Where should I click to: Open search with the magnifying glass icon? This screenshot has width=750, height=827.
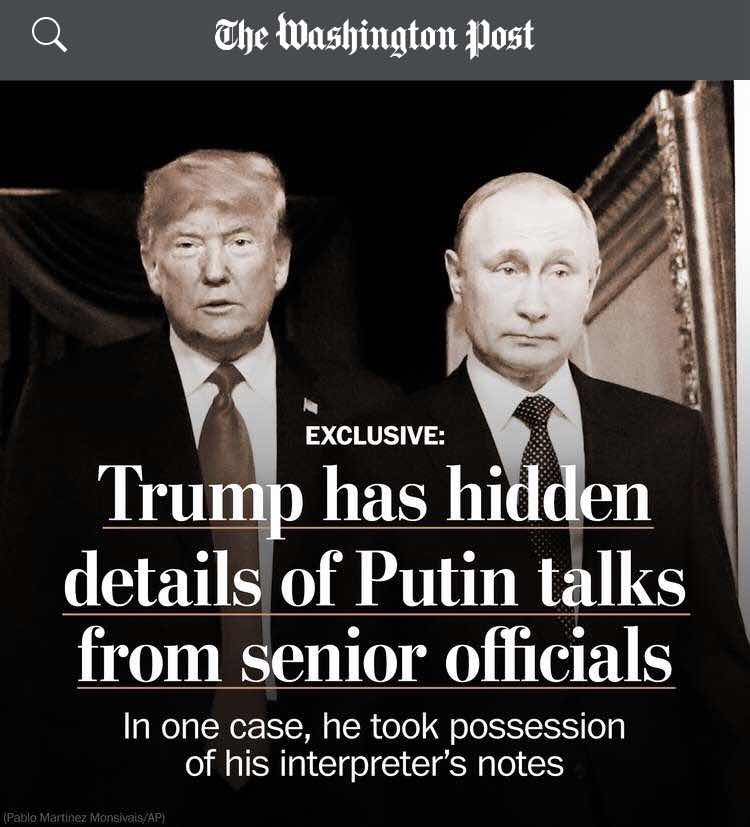click(x=50, y=35)
